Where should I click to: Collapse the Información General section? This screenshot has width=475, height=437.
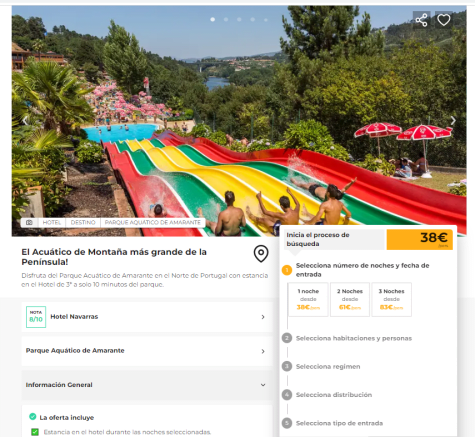click(147, 385)
